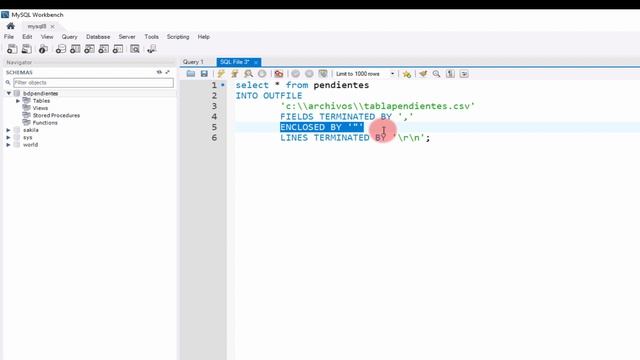This screenshot has width=640, height=360.
Task: Run explain plan magnifier-lightning icon
Action: coord(248,74)
